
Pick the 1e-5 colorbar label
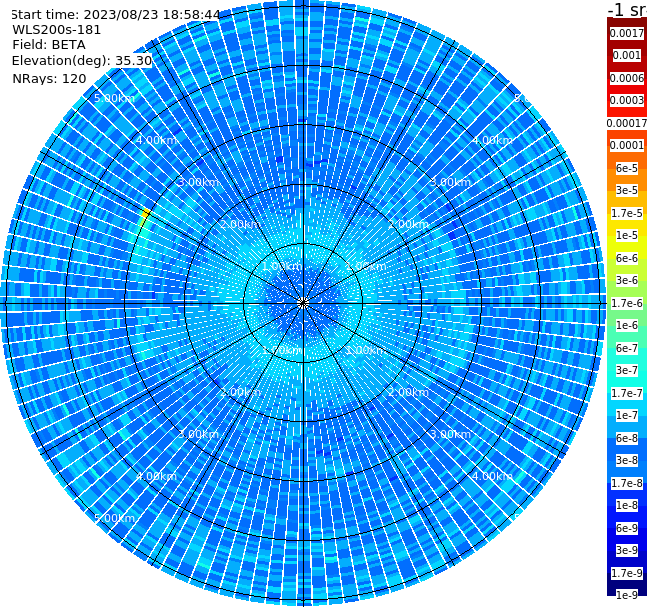pos(627,235)
